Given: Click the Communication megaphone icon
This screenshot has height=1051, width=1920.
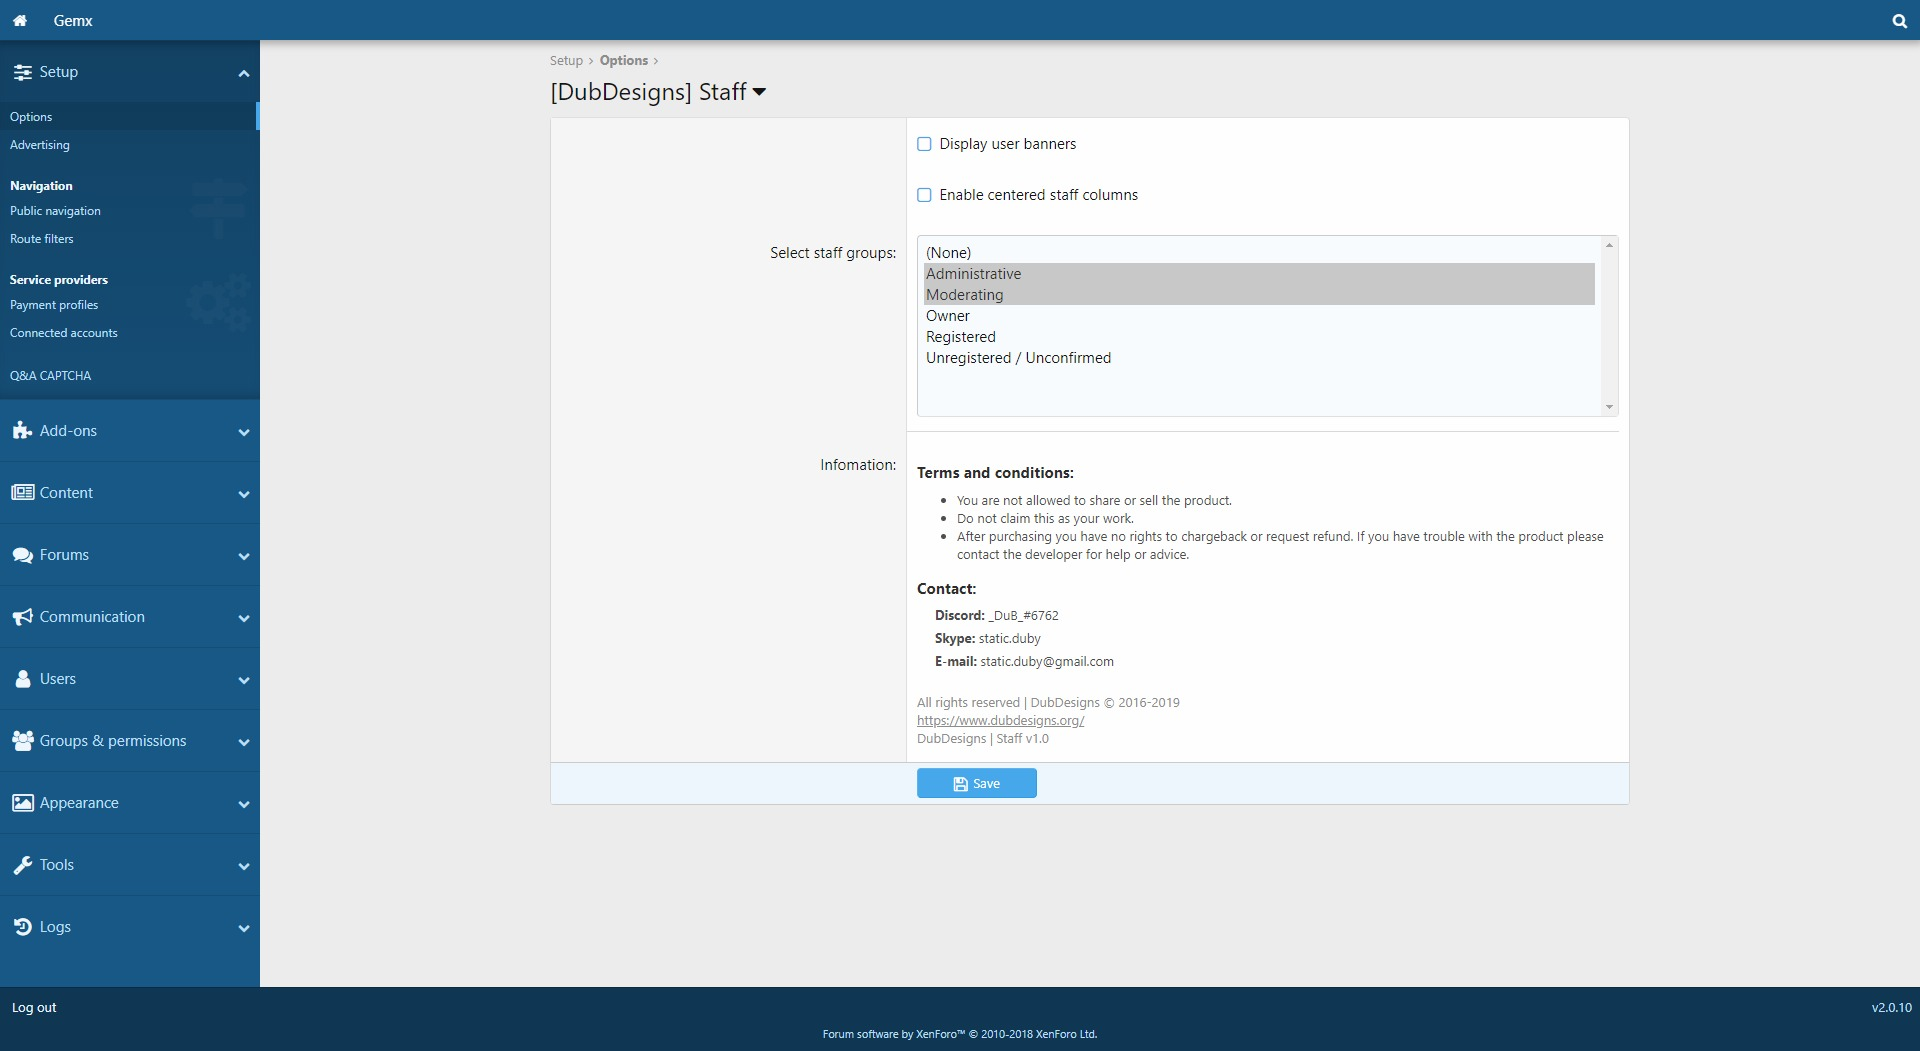Looking at the screenshot, I should (22, 617).
